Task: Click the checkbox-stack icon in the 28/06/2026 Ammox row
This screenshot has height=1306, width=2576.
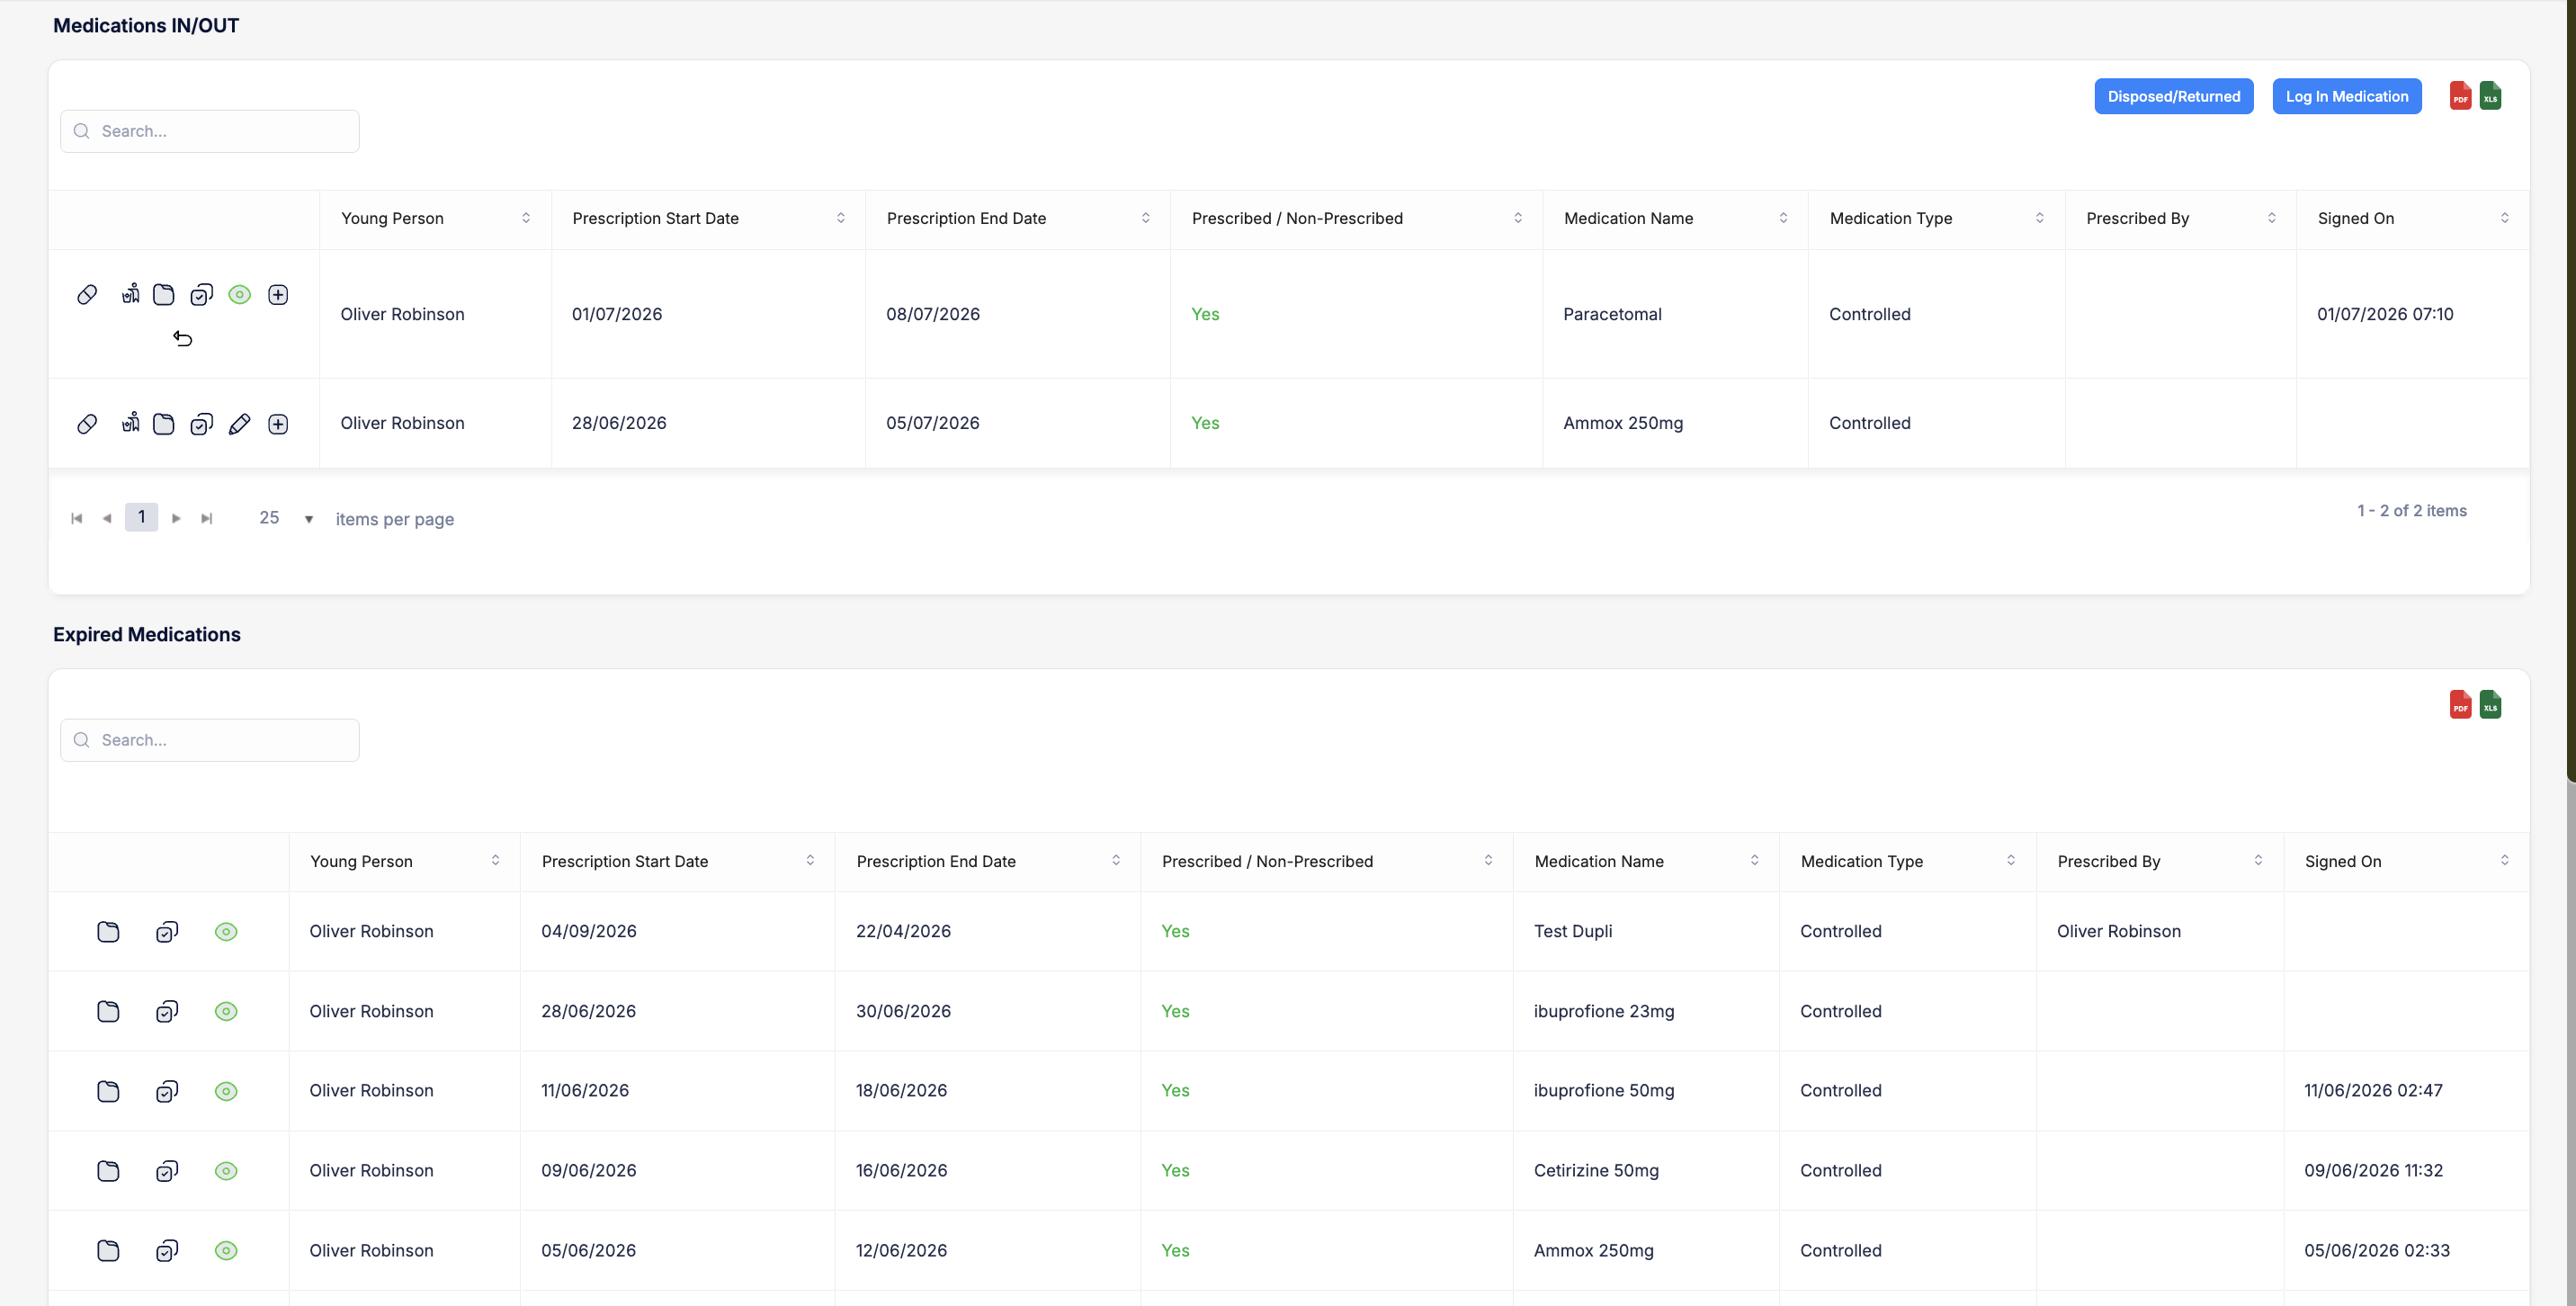Action: [202, 424]
